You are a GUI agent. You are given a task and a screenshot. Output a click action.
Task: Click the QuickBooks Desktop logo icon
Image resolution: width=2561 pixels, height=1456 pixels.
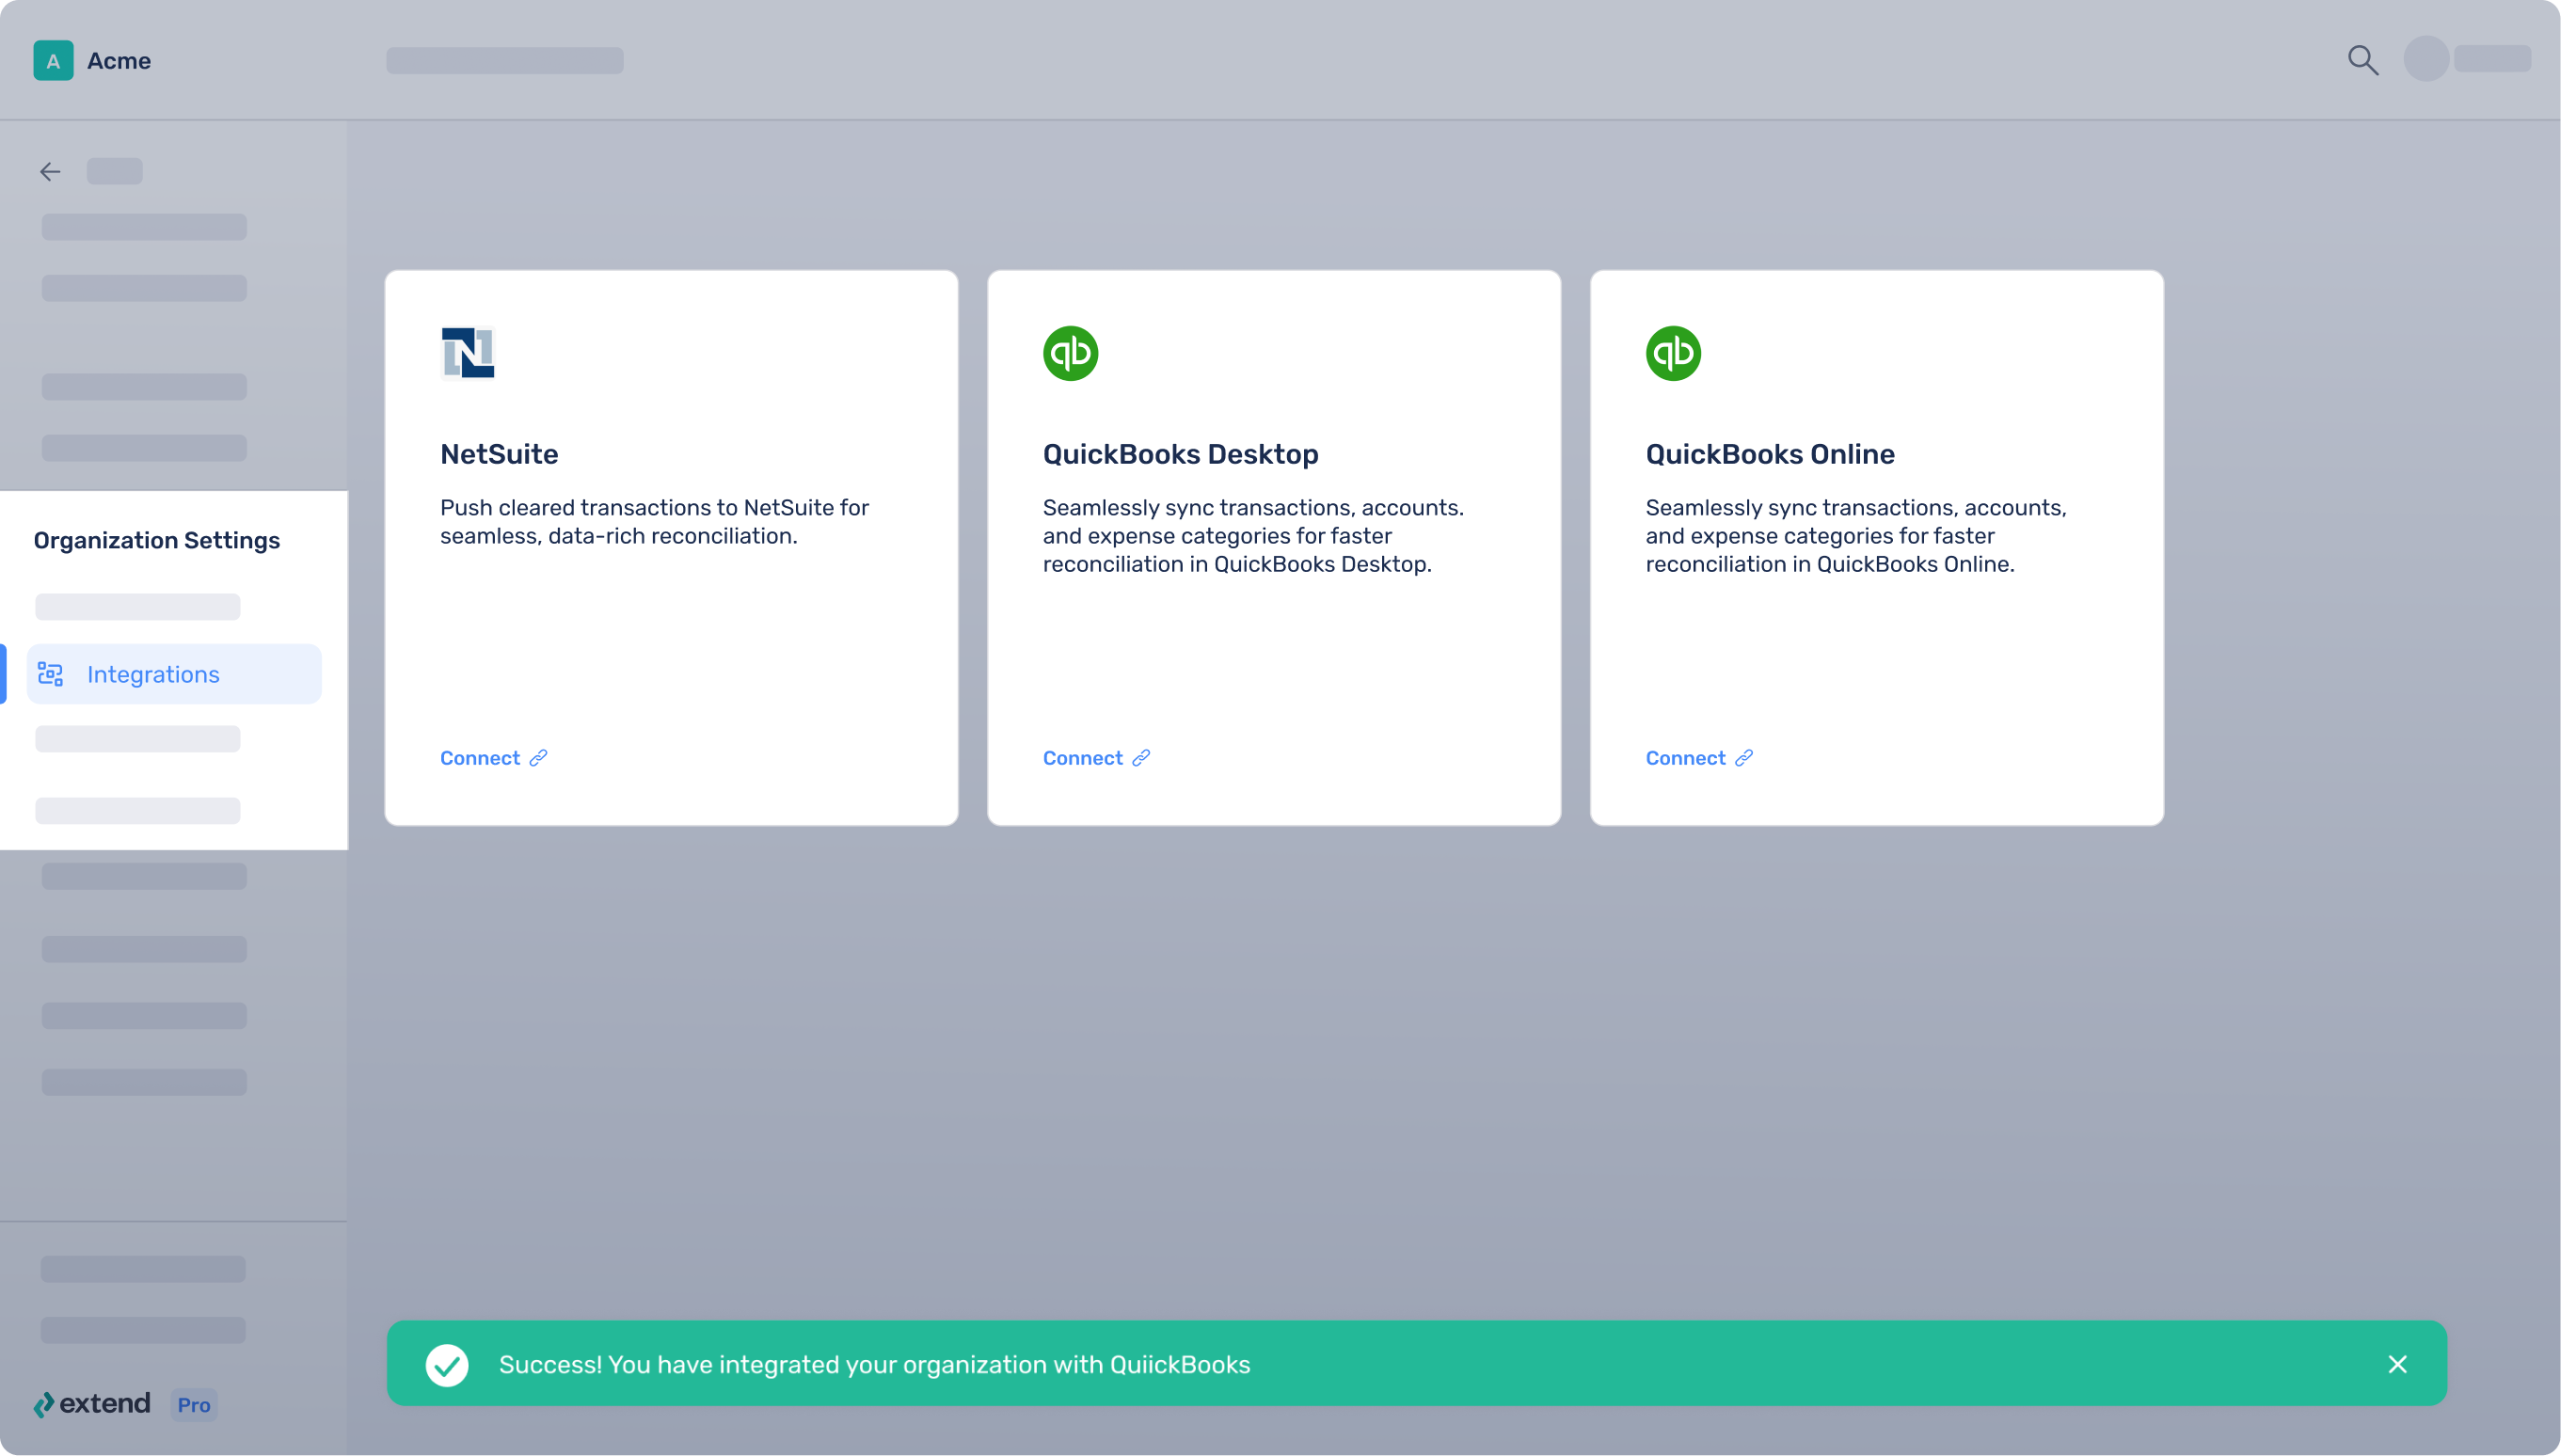coord(1070,352)
